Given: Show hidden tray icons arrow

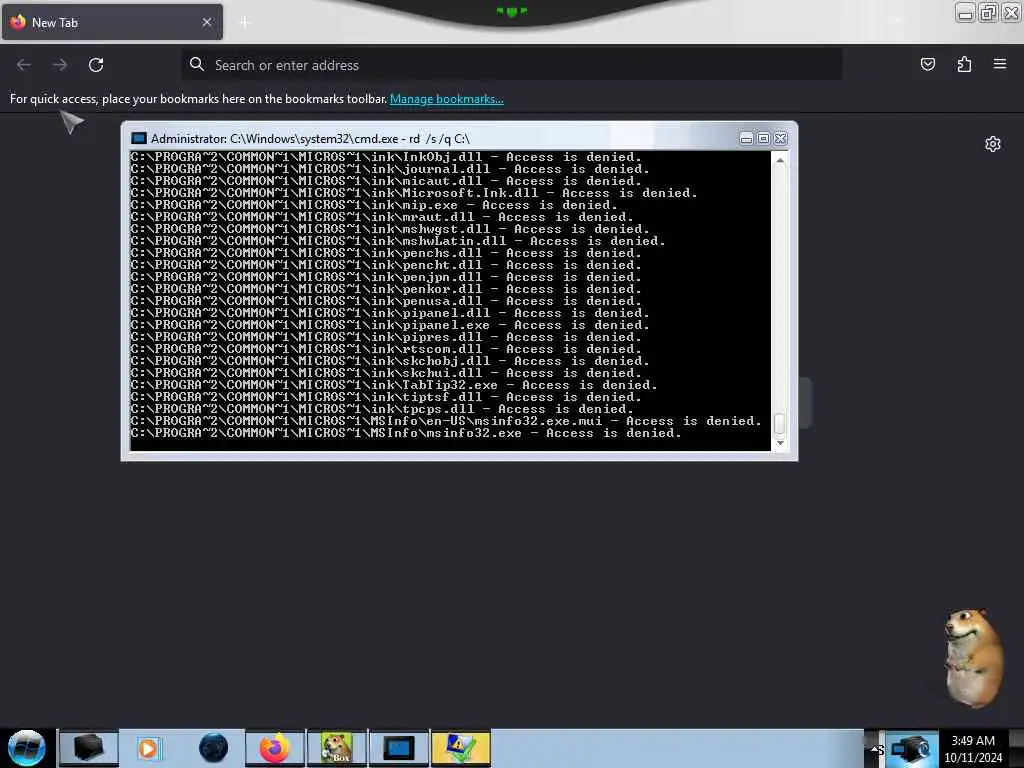Looking at the screenshot, I should point(873,749).
